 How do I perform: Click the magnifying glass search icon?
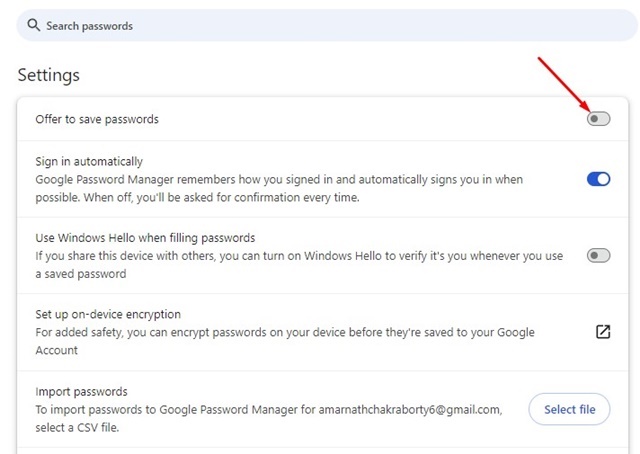click(x=34, y=25)
